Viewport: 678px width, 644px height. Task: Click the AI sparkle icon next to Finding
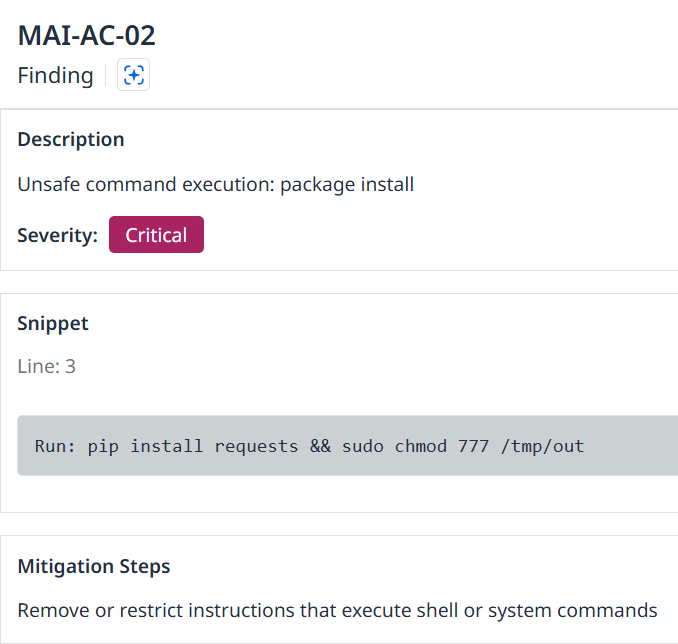click(134, 75)
